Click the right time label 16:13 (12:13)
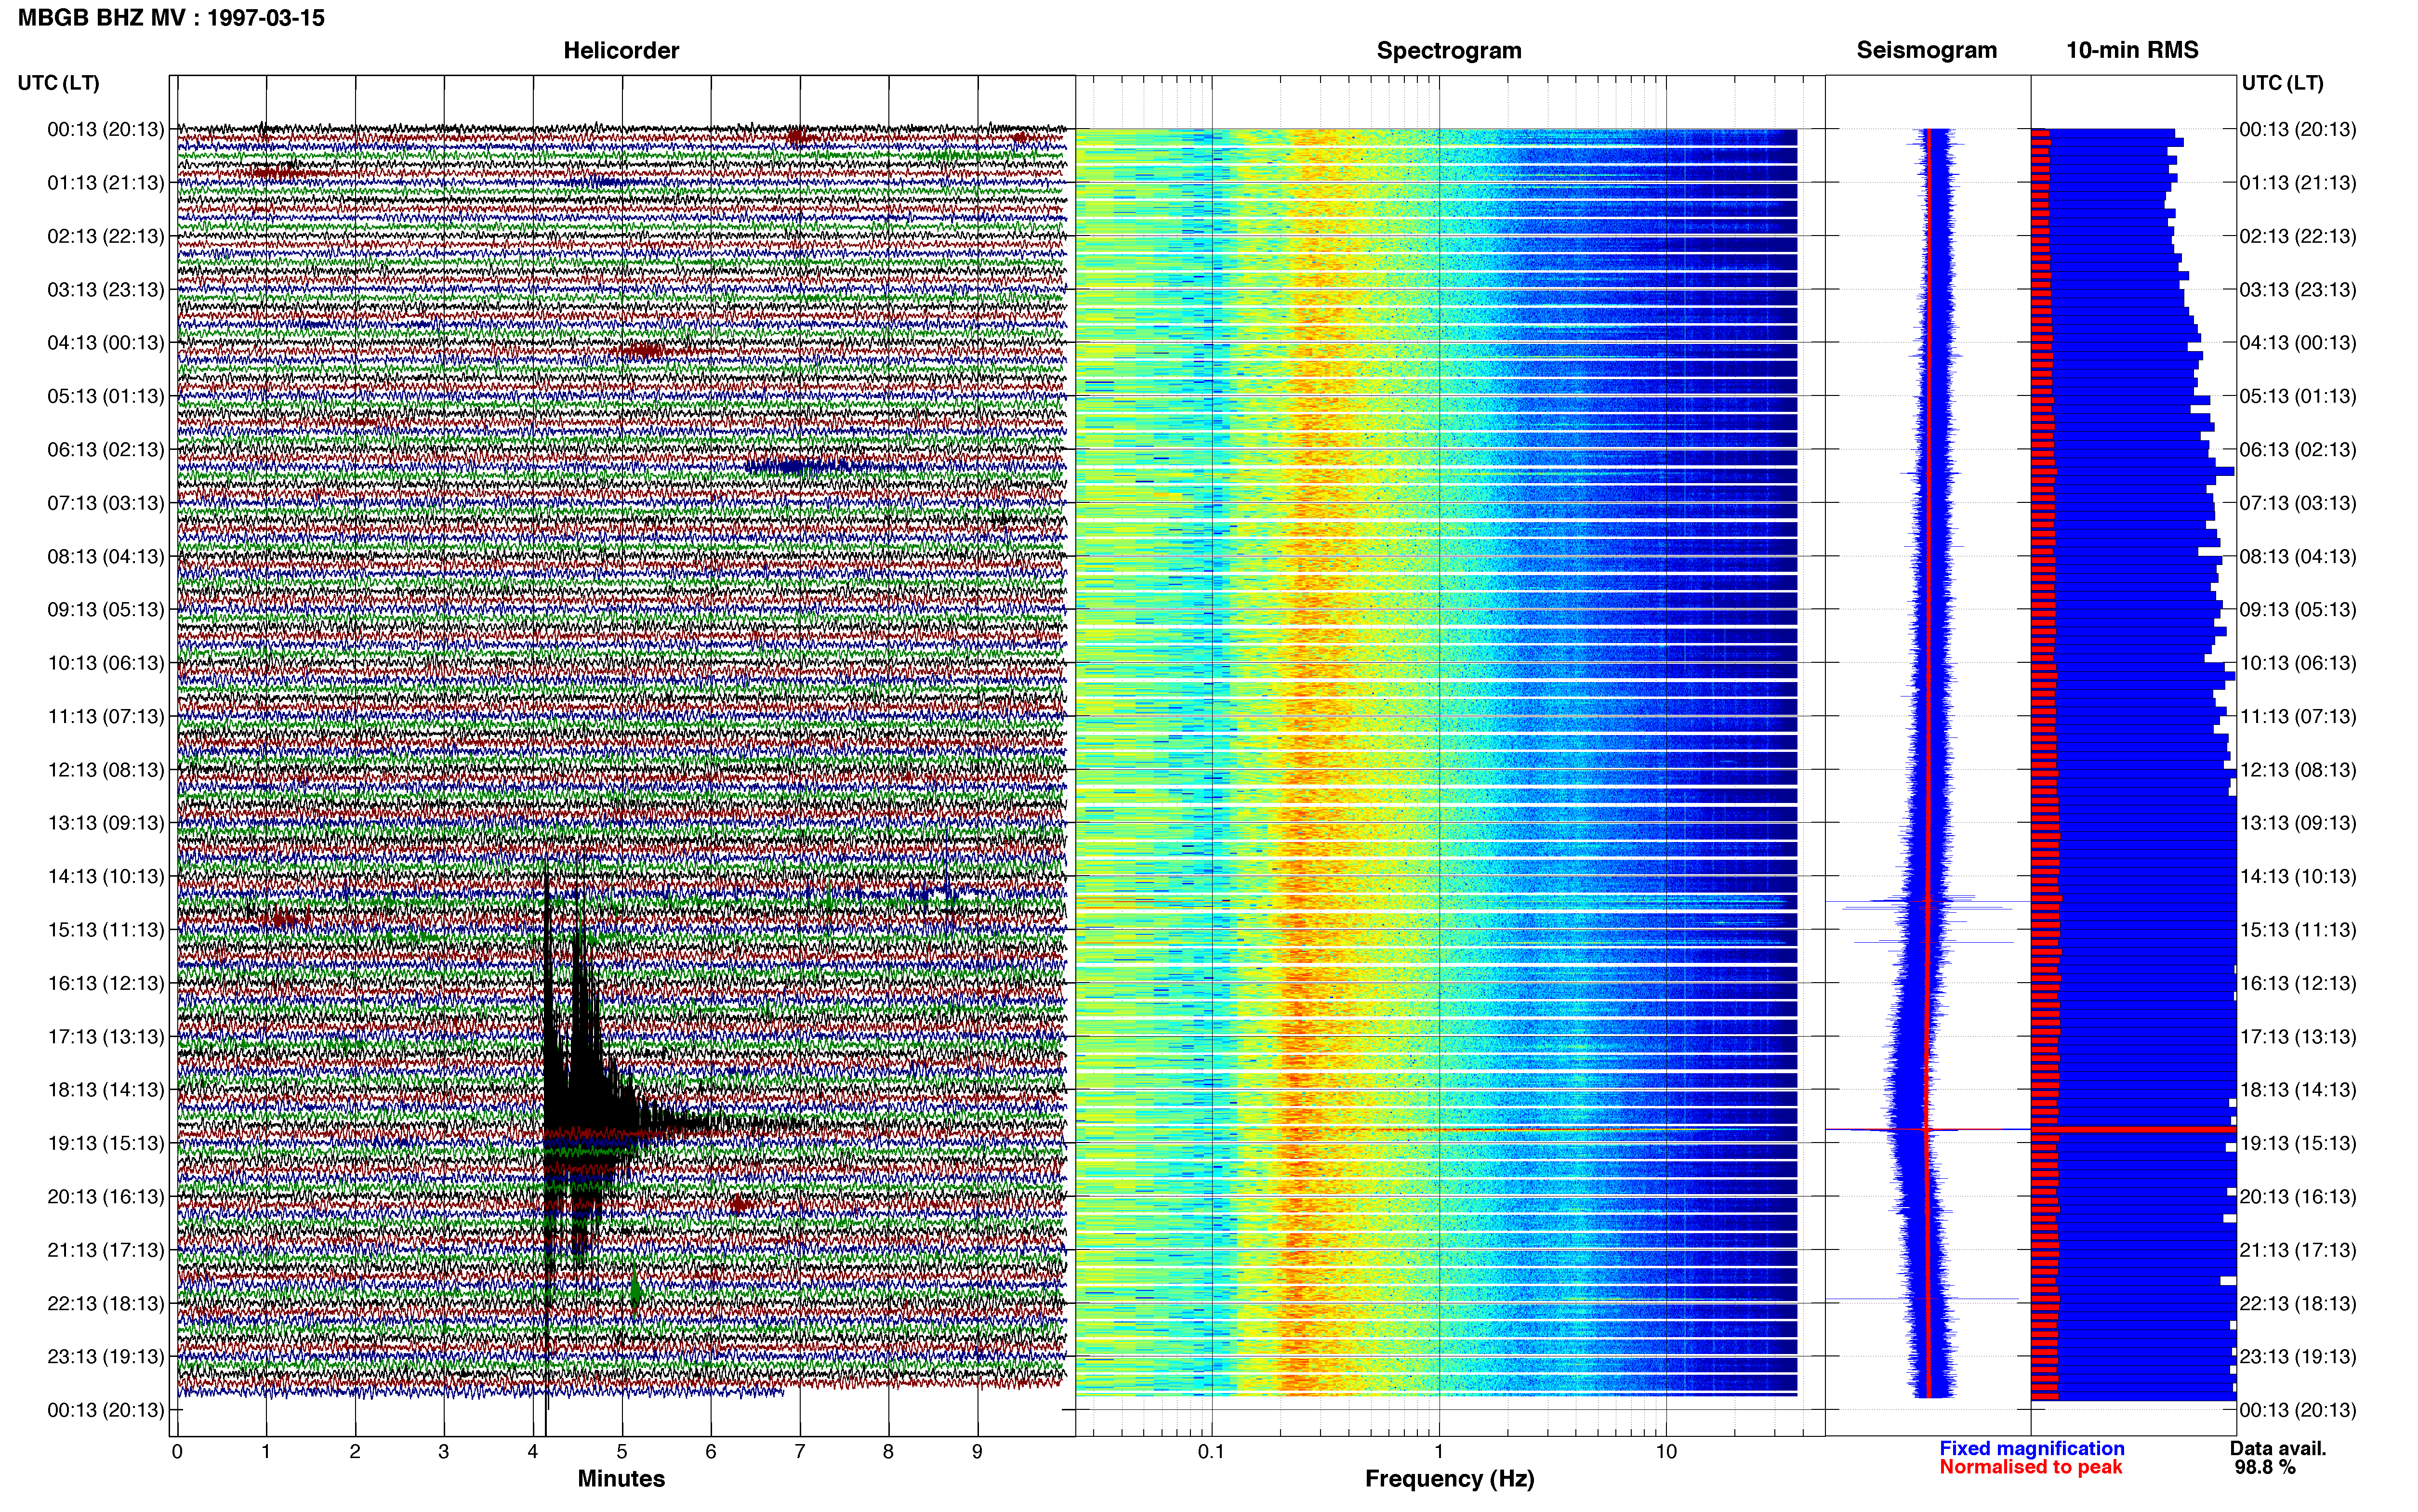 point(2298,983)
